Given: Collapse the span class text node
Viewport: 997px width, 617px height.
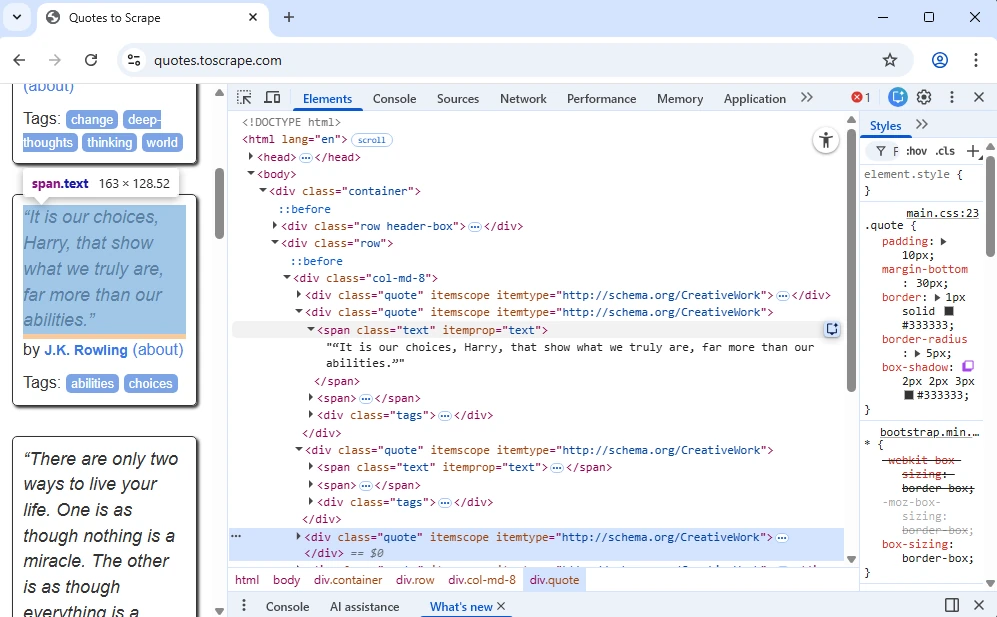Looking at the screenshot, I should [x=311, y=330].
